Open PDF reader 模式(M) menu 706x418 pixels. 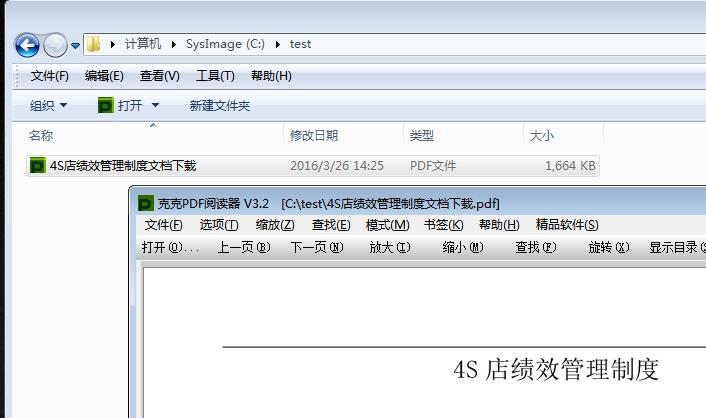coord(388,225)
